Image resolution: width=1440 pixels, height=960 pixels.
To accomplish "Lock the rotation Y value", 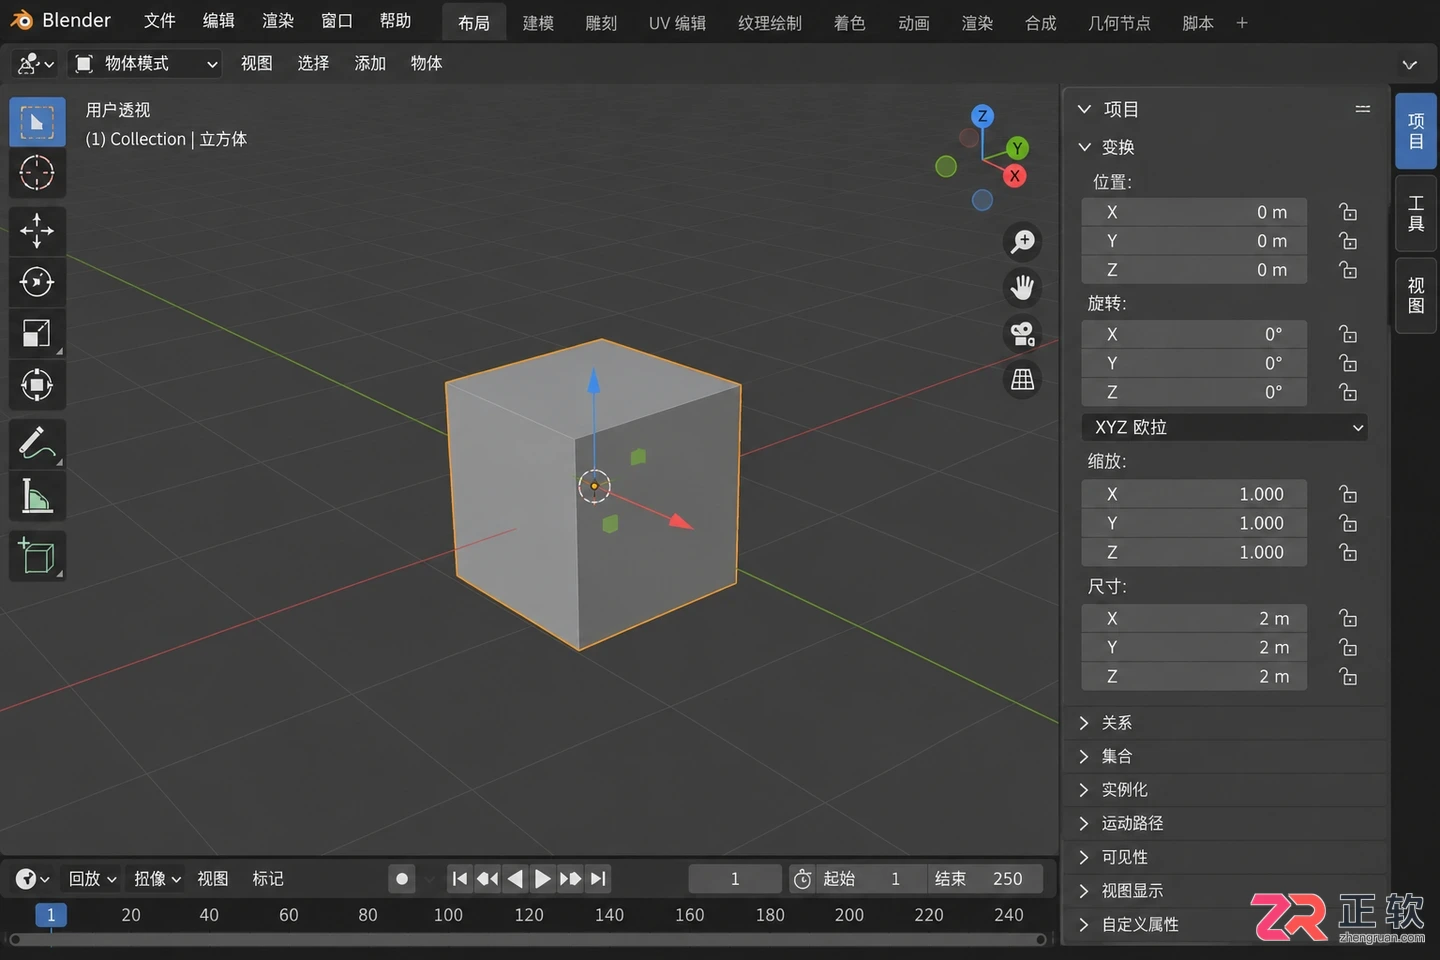I will tap(1348, 363).
